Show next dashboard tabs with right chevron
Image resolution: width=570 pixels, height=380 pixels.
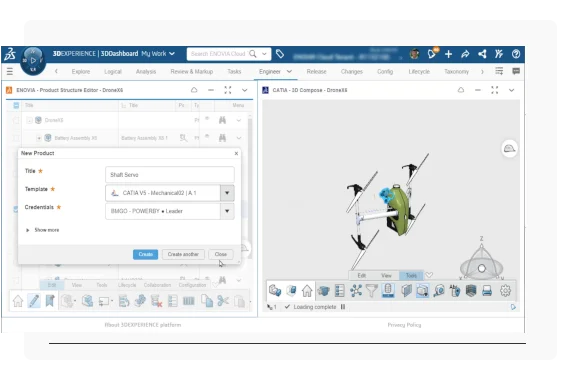pyautogui.click(x=482, y=72)
